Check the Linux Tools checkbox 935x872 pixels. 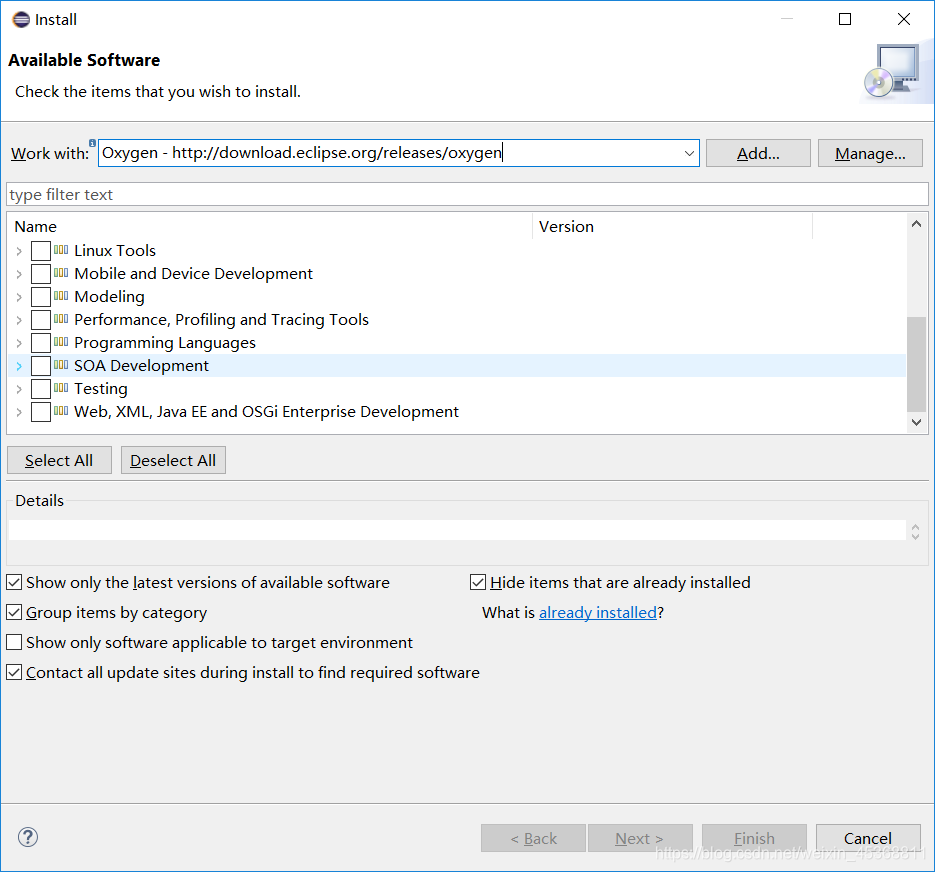41,251
